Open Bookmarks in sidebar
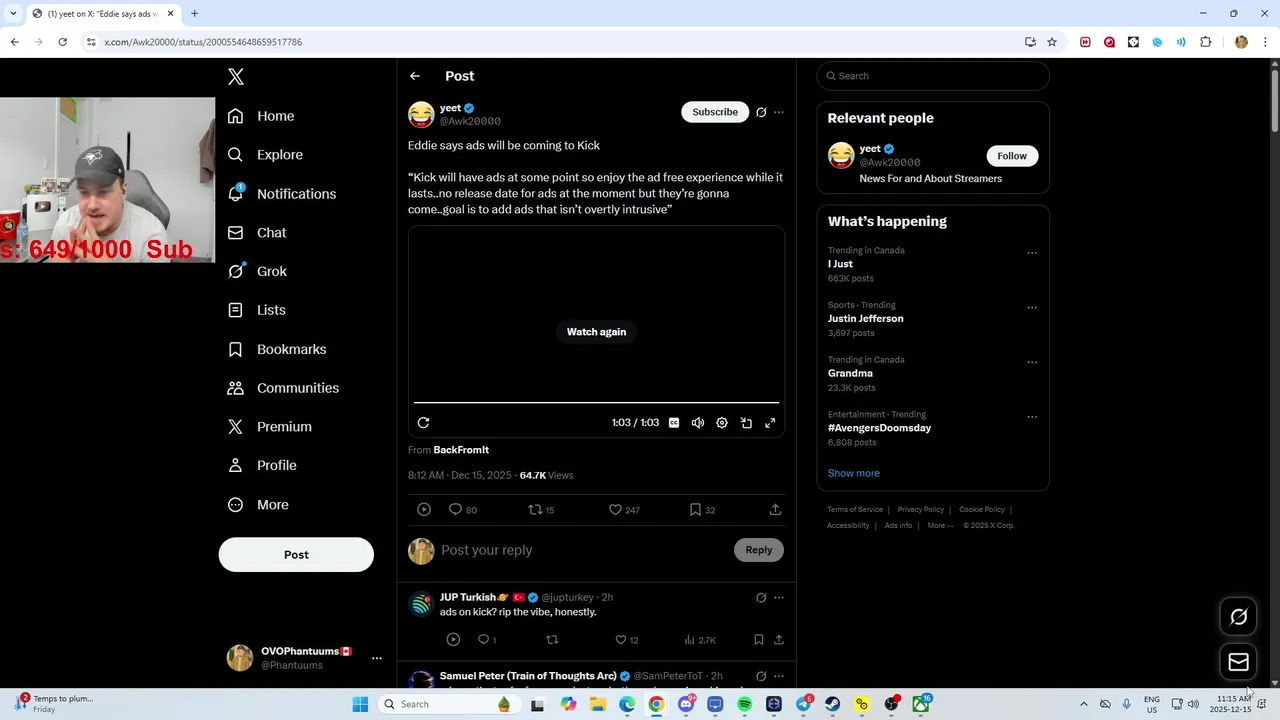Viewport: 1280px width, 720px height. coord(277,349)
